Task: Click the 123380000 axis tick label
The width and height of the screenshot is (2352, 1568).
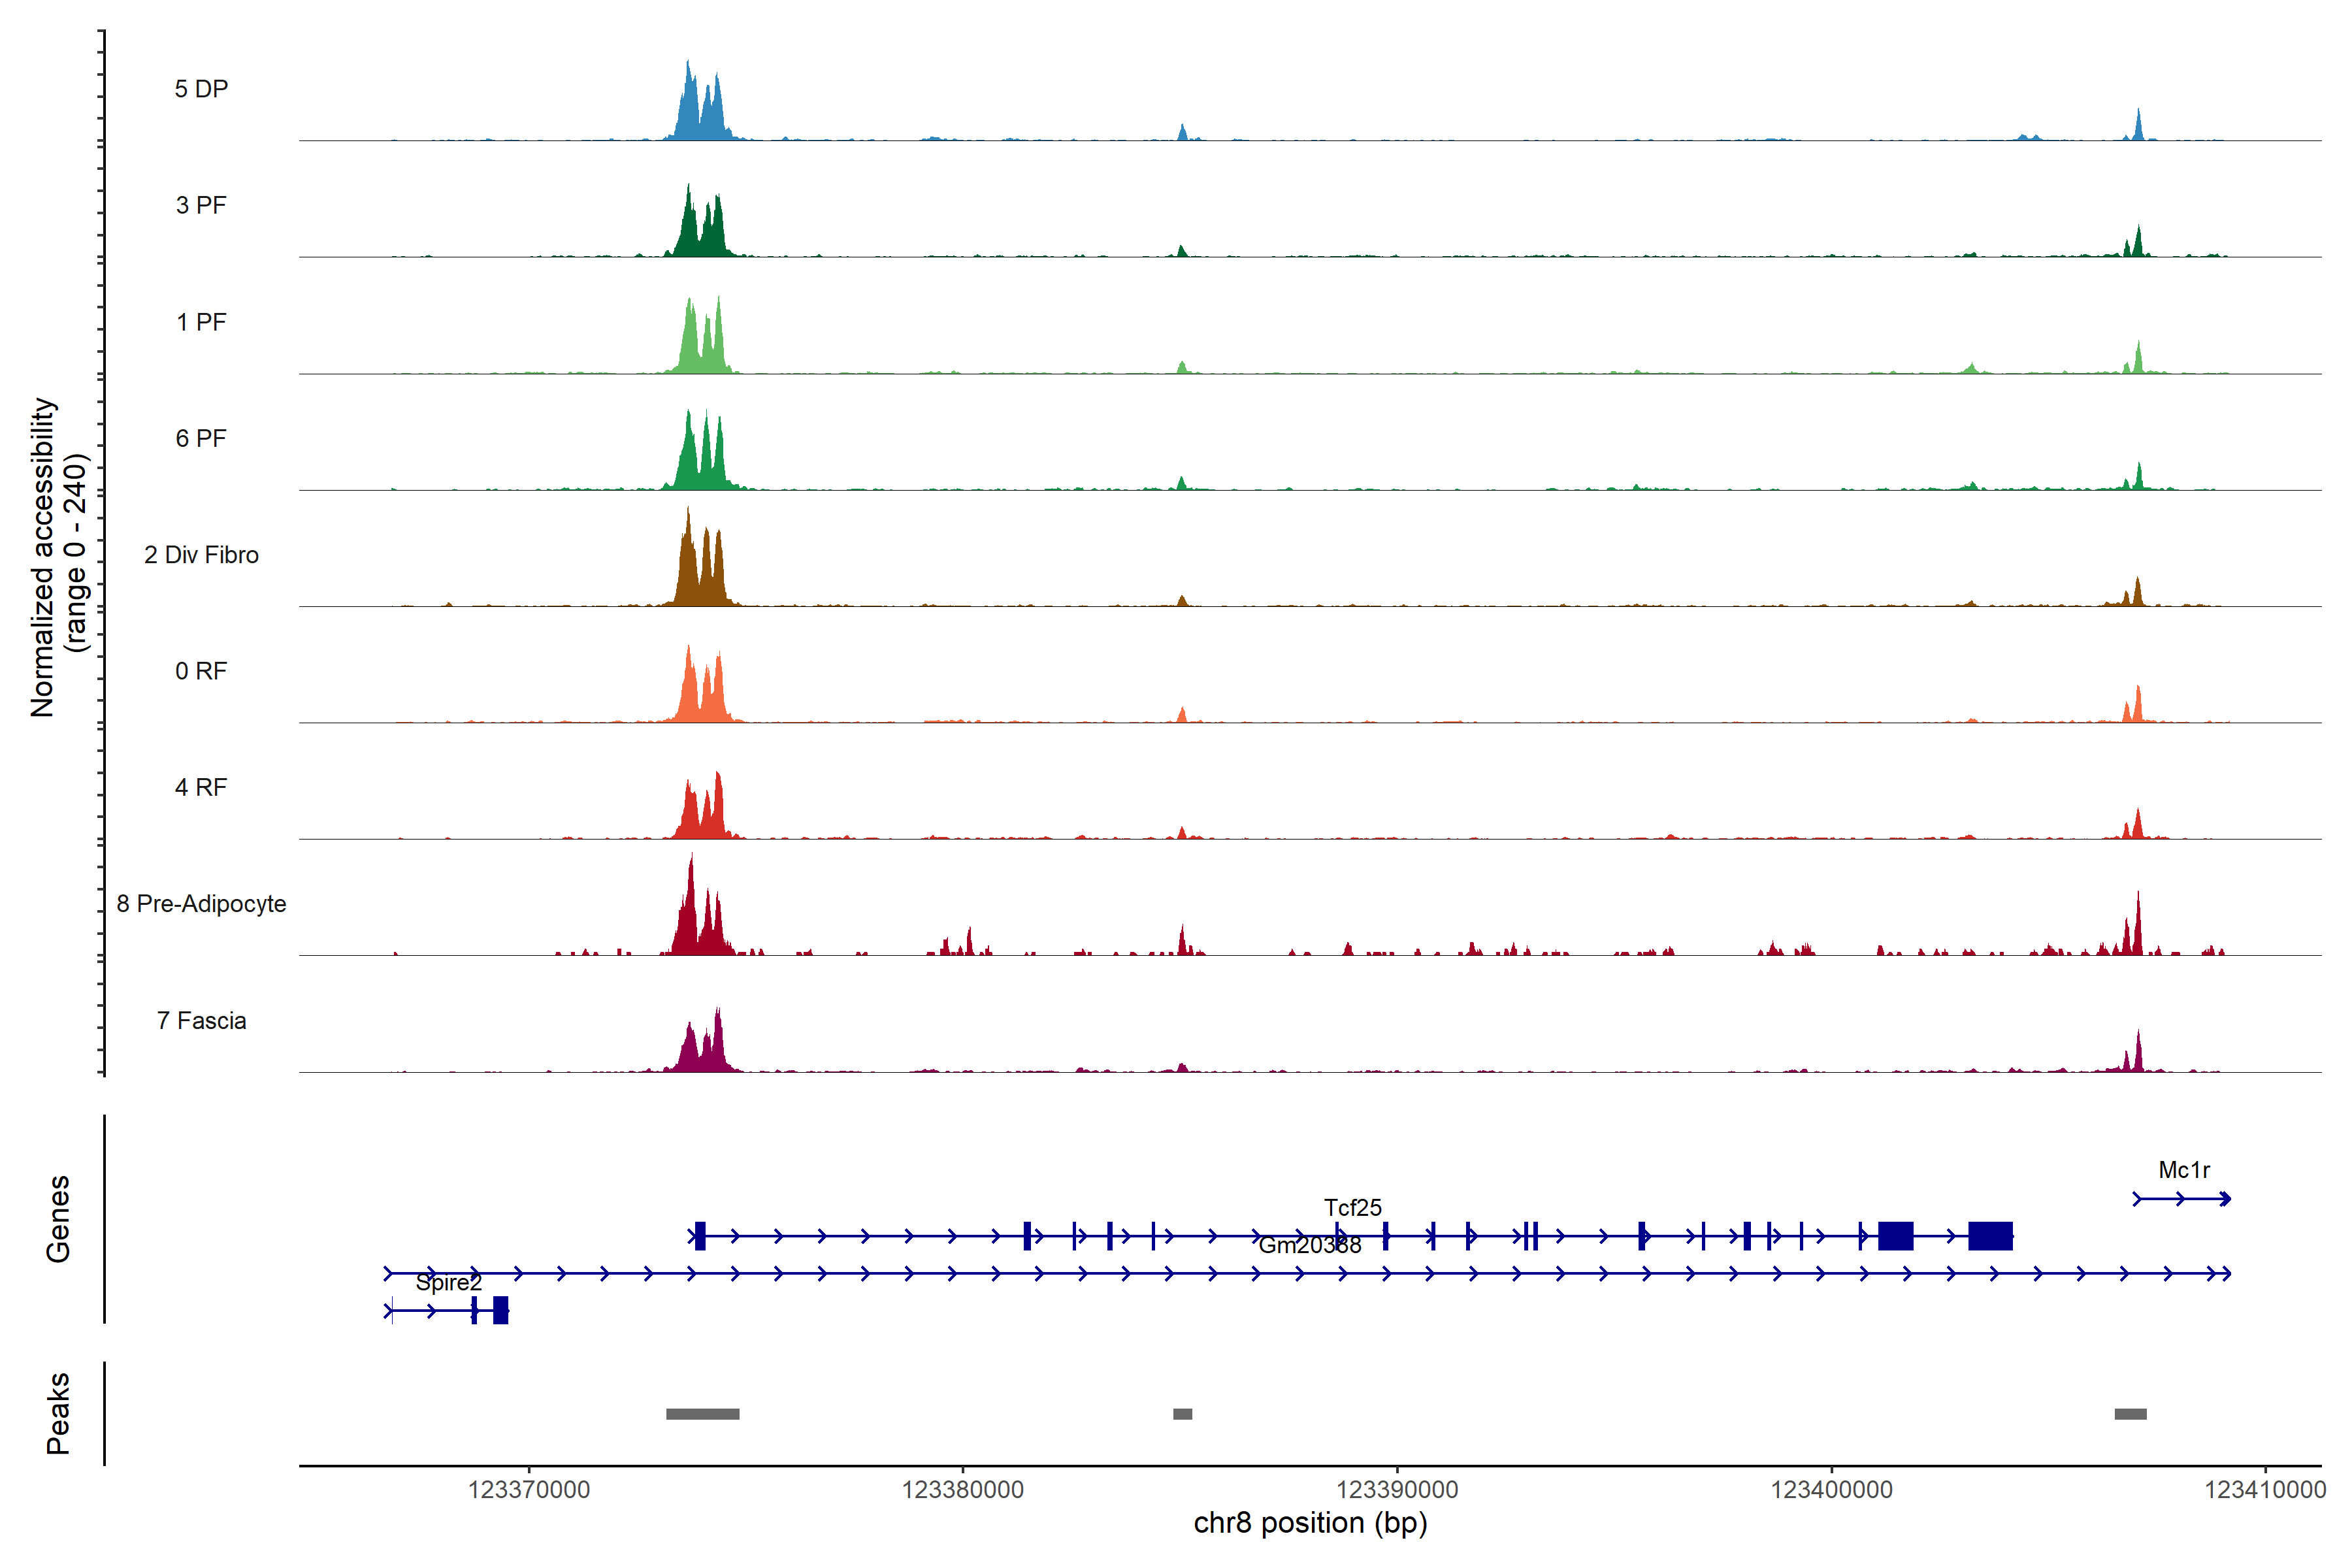Action: (962, 1490)
